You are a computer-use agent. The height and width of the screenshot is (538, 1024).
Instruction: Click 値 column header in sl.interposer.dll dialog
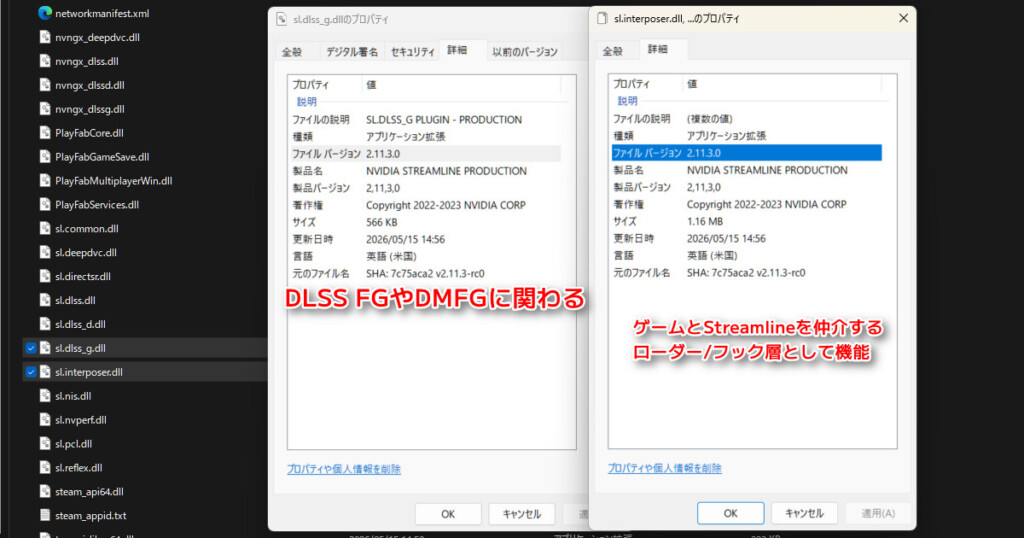pyautogui.click(x=782, y=84)
